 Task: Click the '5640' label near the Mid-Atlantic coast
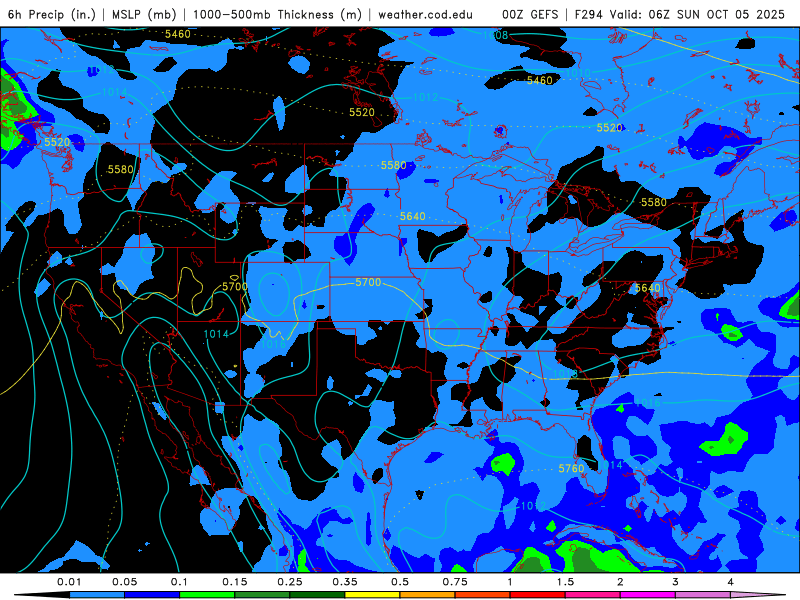click(648, 288)
